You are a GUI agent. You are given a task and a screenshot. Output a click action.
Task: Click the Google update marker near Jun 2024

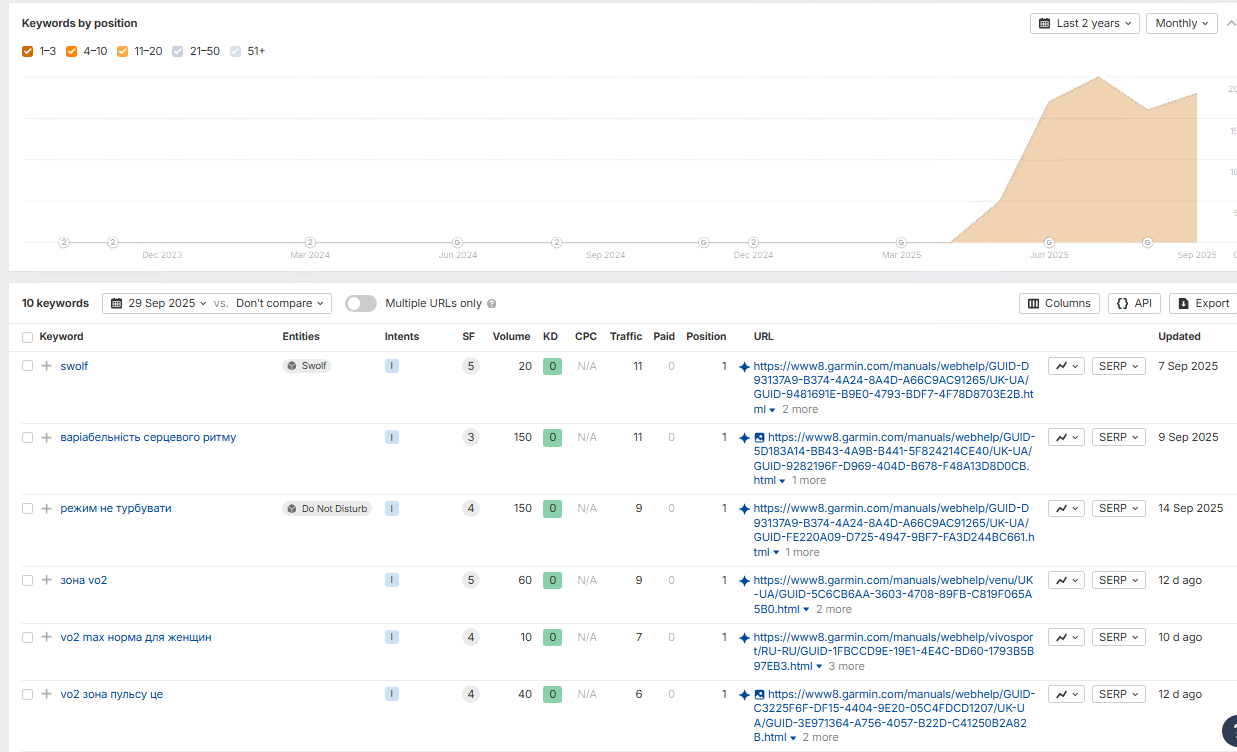pyautogui.click(x=458, y=242)
